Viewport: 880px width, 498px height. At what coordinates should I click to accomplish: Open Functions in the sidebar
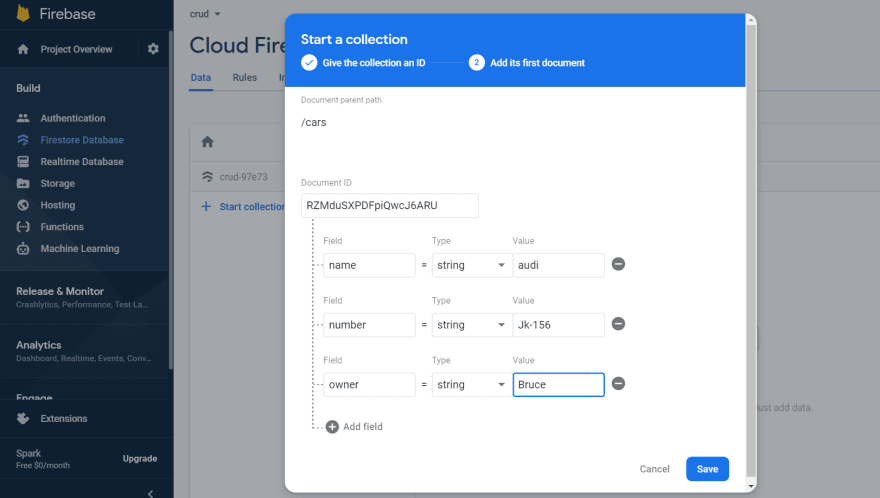click(x=62, y=227)
